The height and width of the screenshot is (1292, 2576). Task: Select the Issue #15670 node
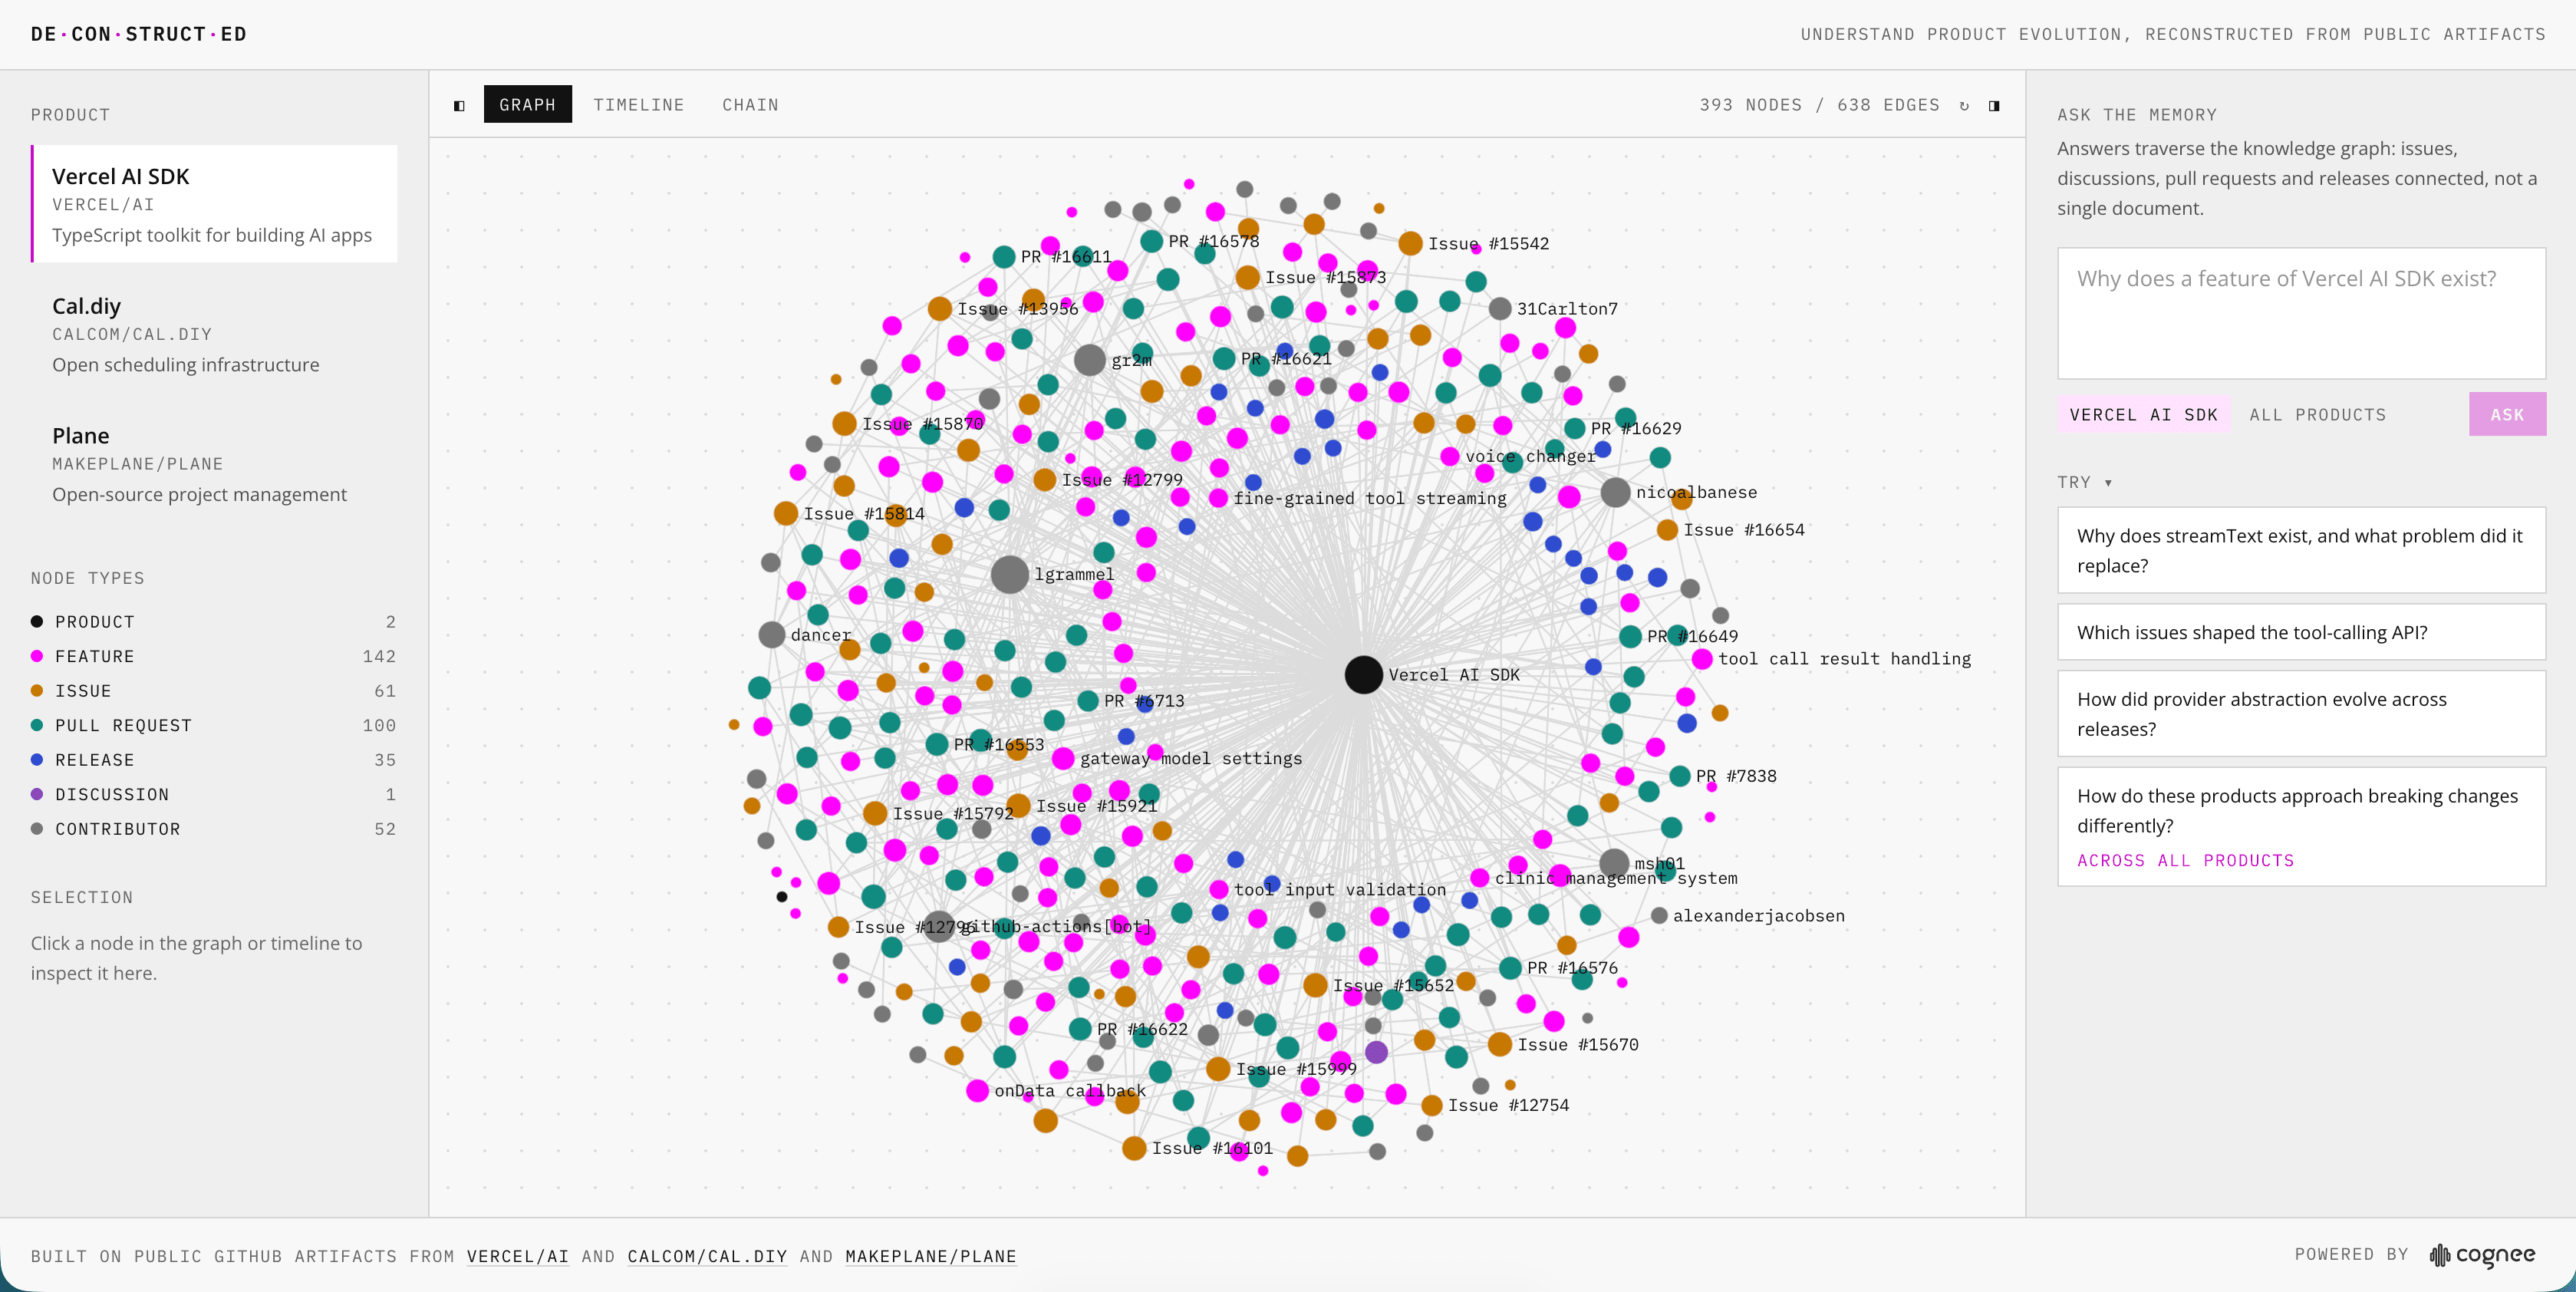(1499, 1044)
